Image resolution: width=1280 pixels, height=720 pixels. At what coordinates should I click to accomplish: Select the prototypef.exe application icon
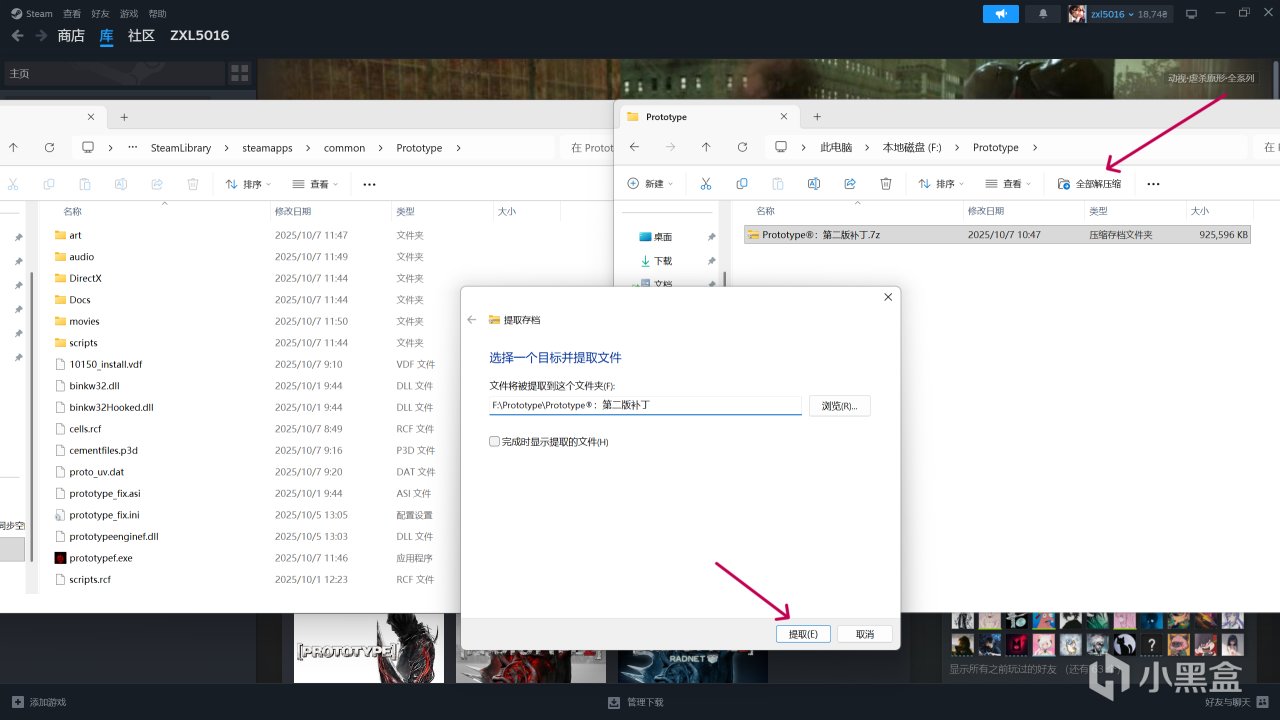(x=60, y=558)
